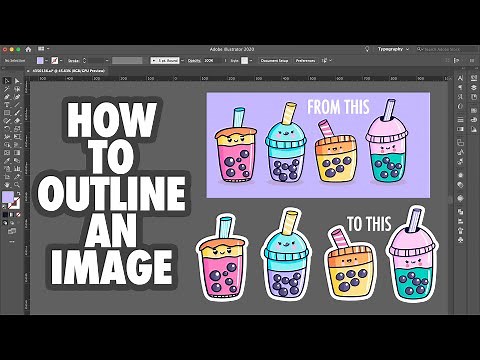Expand the fill color dropdown arrow
480x360 pixels.
point(46,61)
